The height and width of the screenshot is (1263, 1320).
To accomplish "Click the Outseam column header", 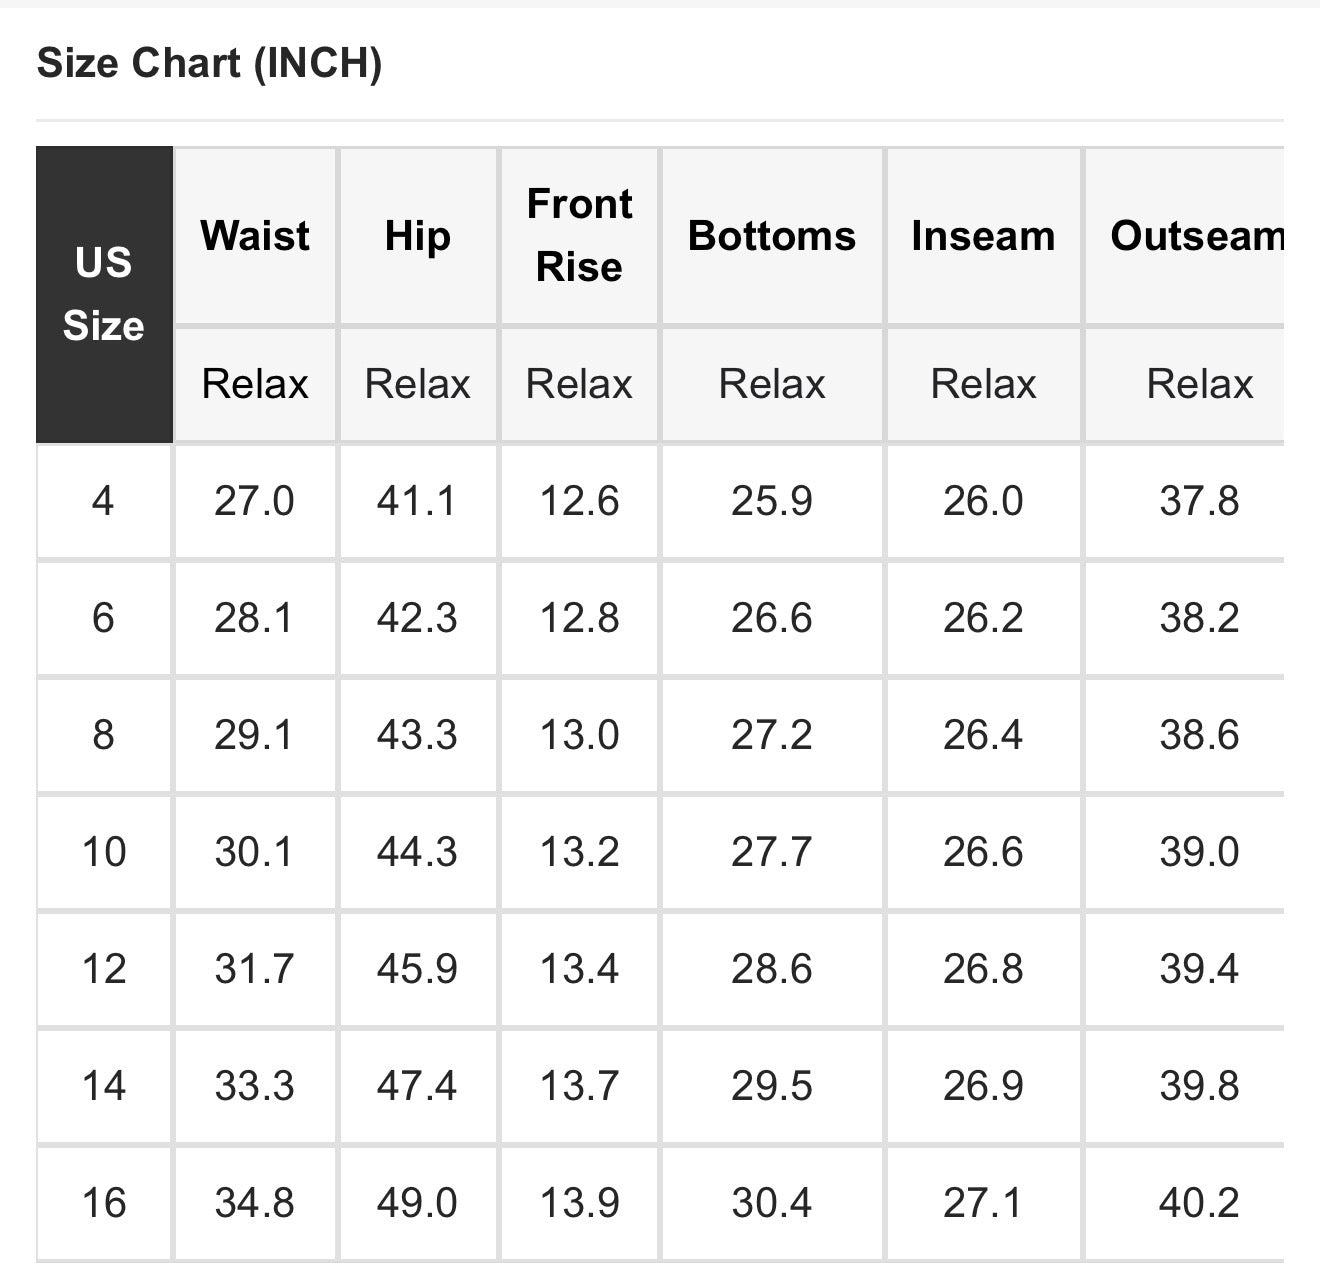I will (1198, 236).
